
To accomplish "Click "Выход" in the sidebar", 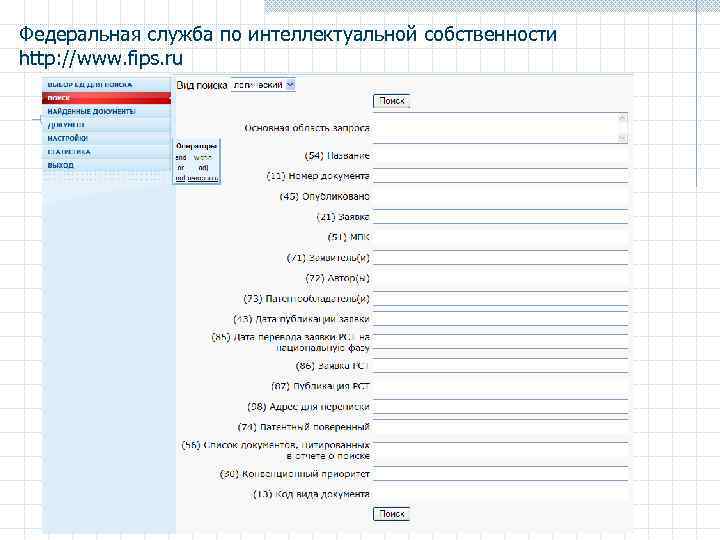I will pos(106,165).
